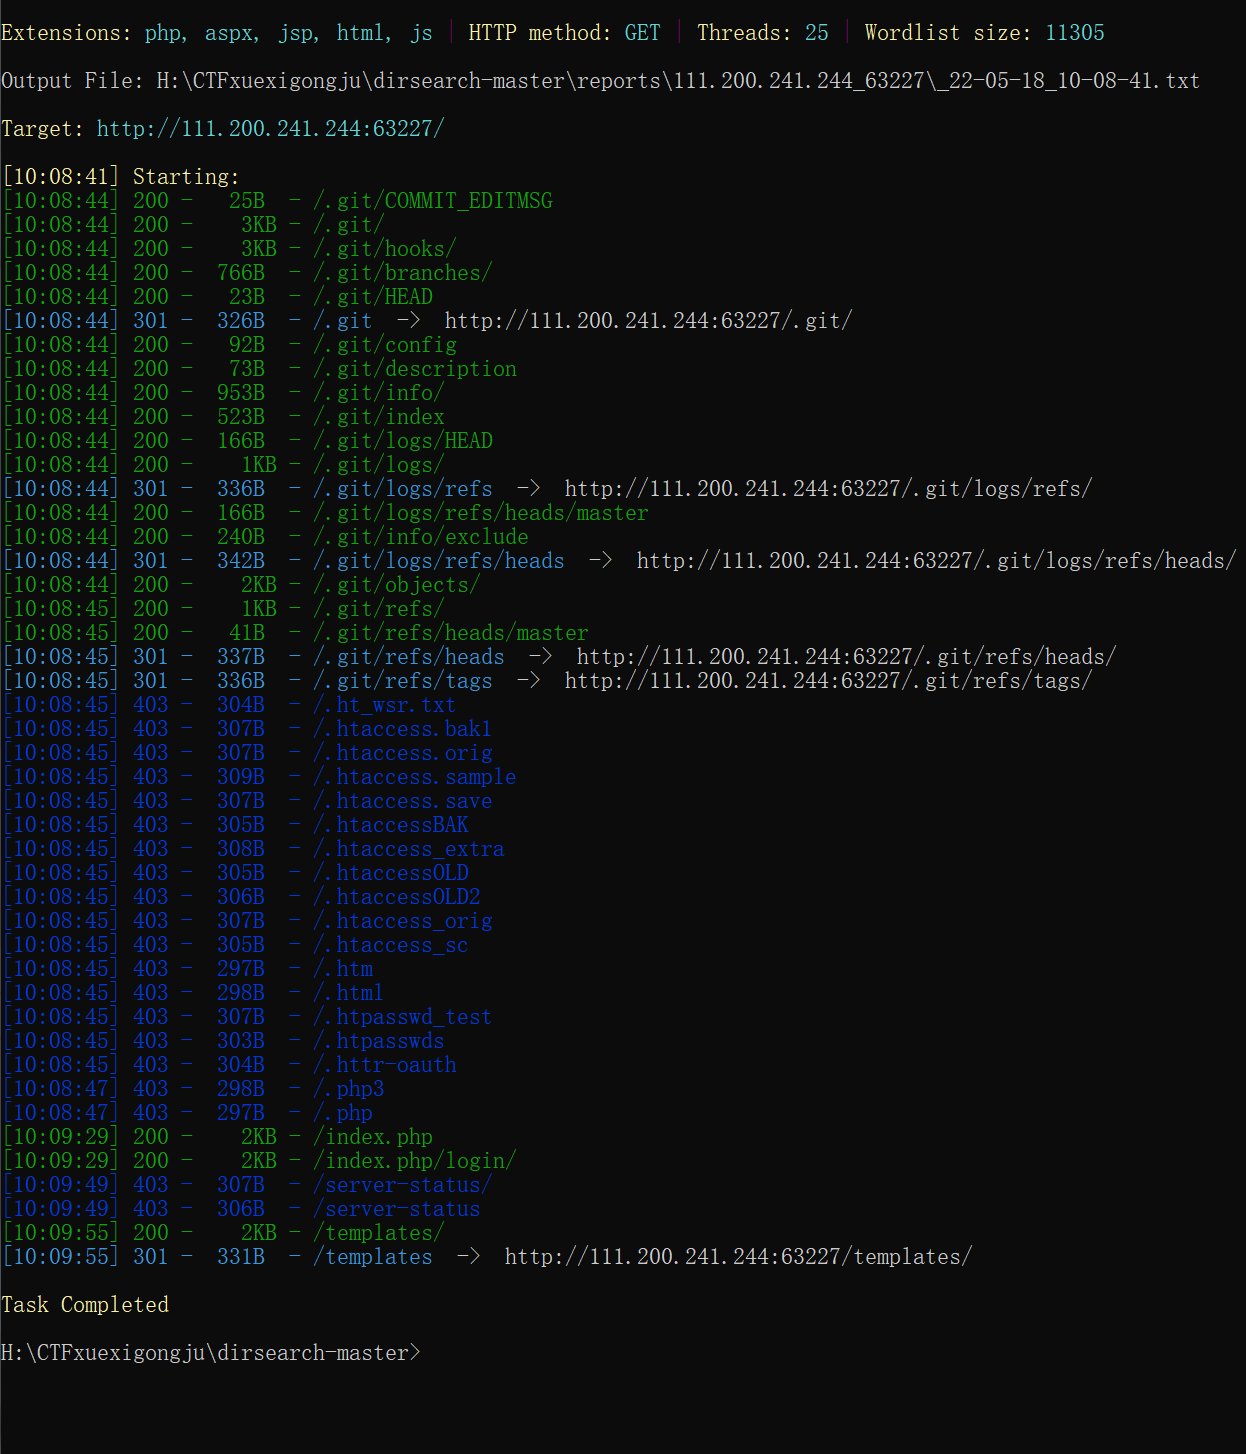Select the /.git/hooks/ result line
1246x1454 pixels.
tap(229, 249)
